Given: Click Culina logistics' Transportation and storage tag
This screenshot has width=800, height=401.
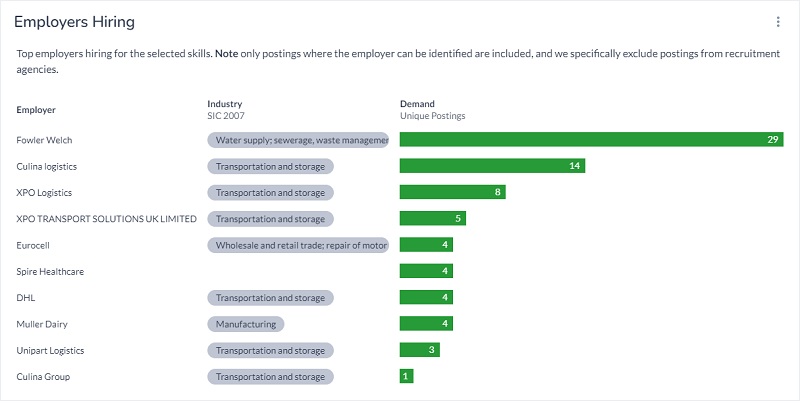Looking at the screenshot, I should [270, 166].
